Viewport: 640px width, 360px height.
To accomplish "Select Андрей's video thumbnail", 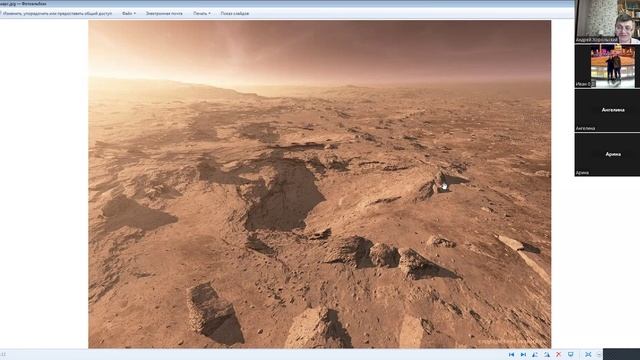I will coord(607,22).
